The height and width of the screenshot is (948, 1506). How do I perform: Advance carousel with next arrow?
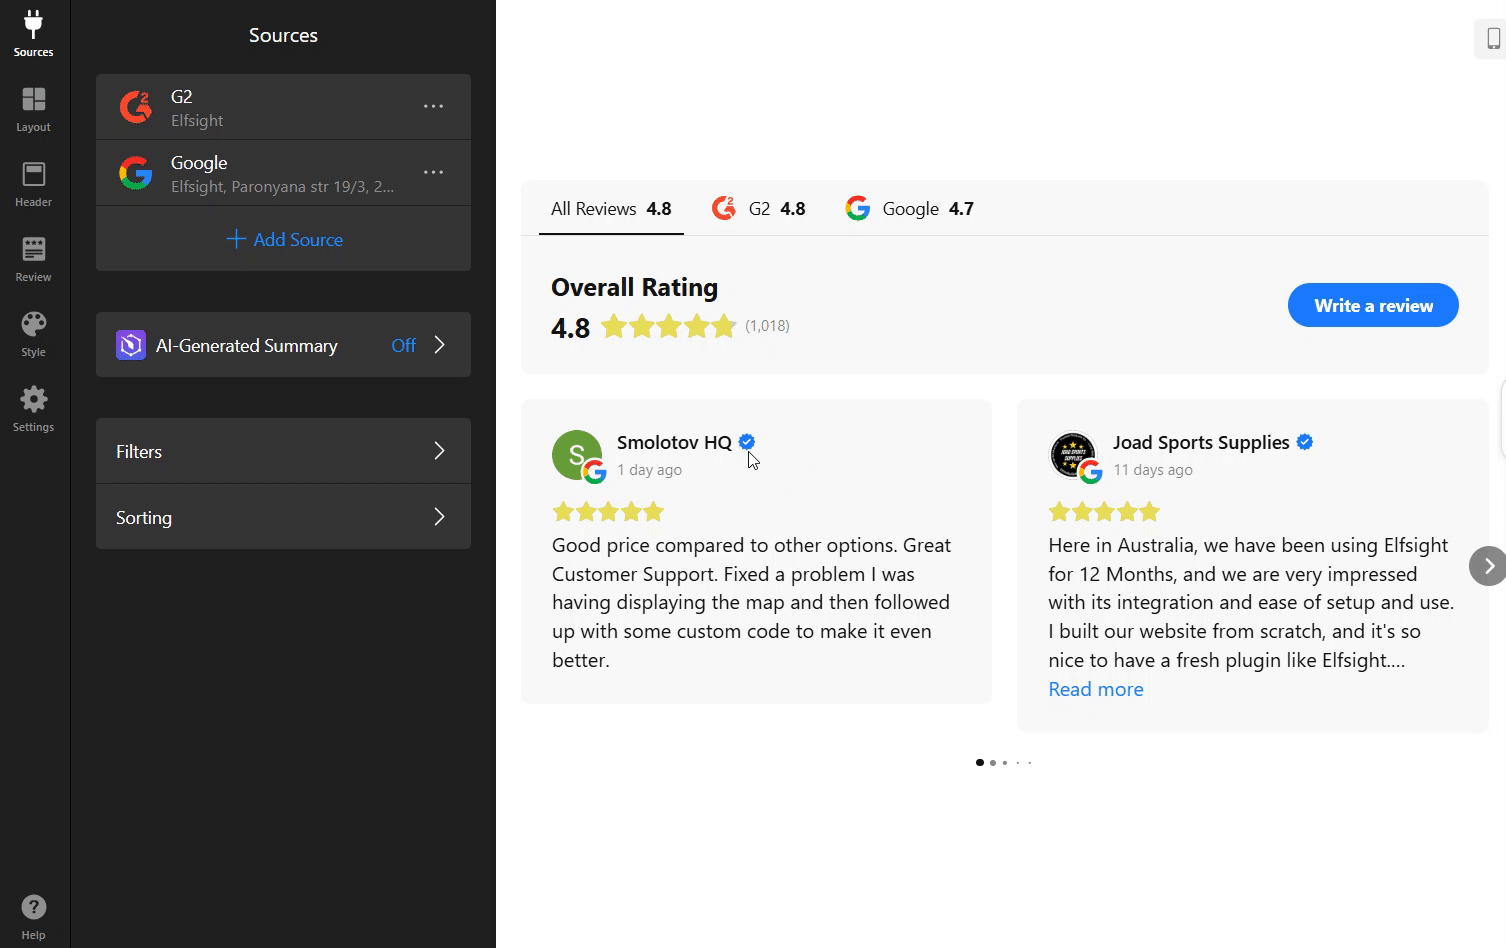[1487, 566]
